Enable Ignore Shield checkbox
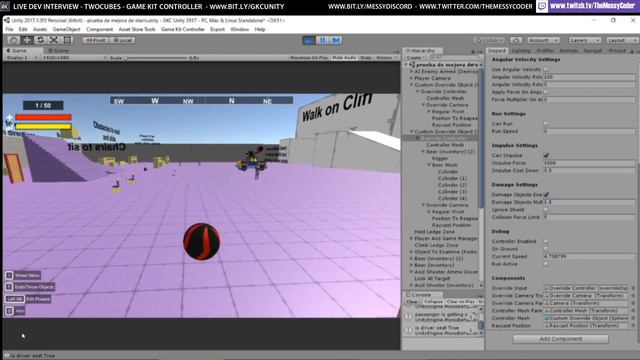Screen dimensions: 640x360 pyautogui.click(x=546, y=210)
